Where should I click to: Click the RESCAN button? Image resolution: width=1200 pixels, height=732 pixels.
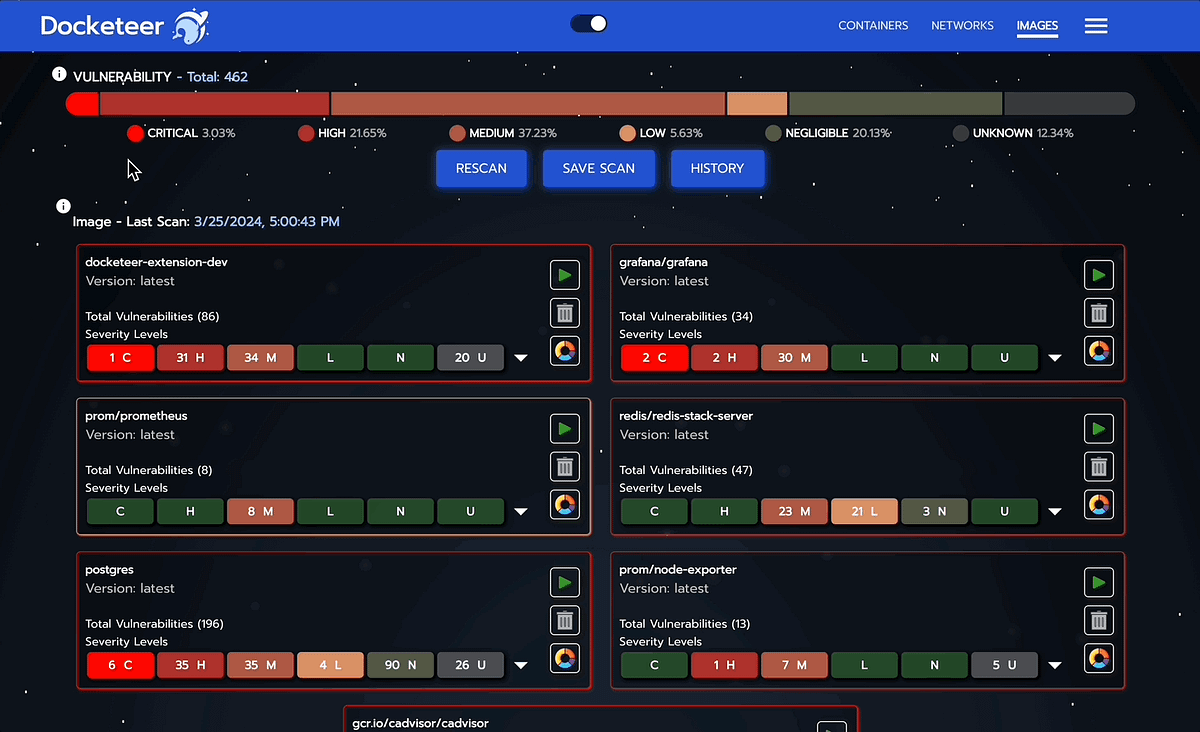pos(481,168)
